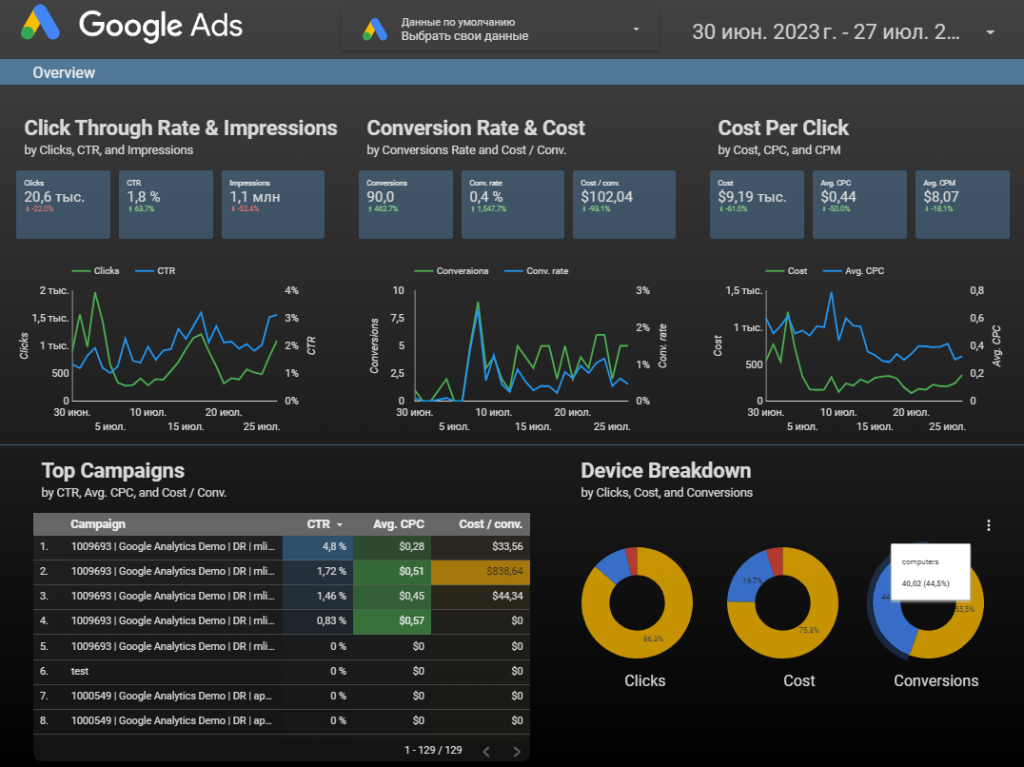The height and width of the screenshot is (767, 1024).
Task: Sort table by CTR column header
Action: tap(318, 524)
